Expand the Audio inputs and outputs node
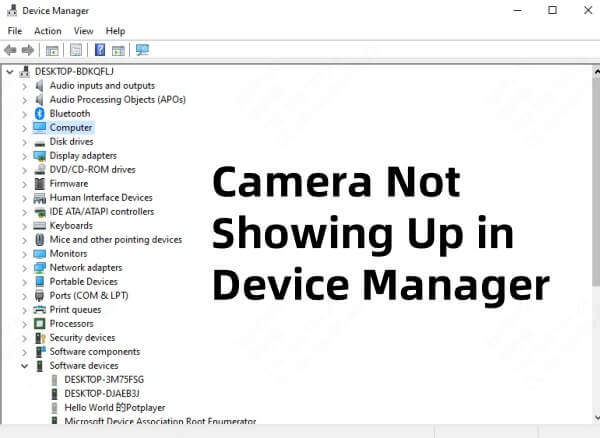The width and height of the screenshot is (600, 438). [x=24, y=86]
